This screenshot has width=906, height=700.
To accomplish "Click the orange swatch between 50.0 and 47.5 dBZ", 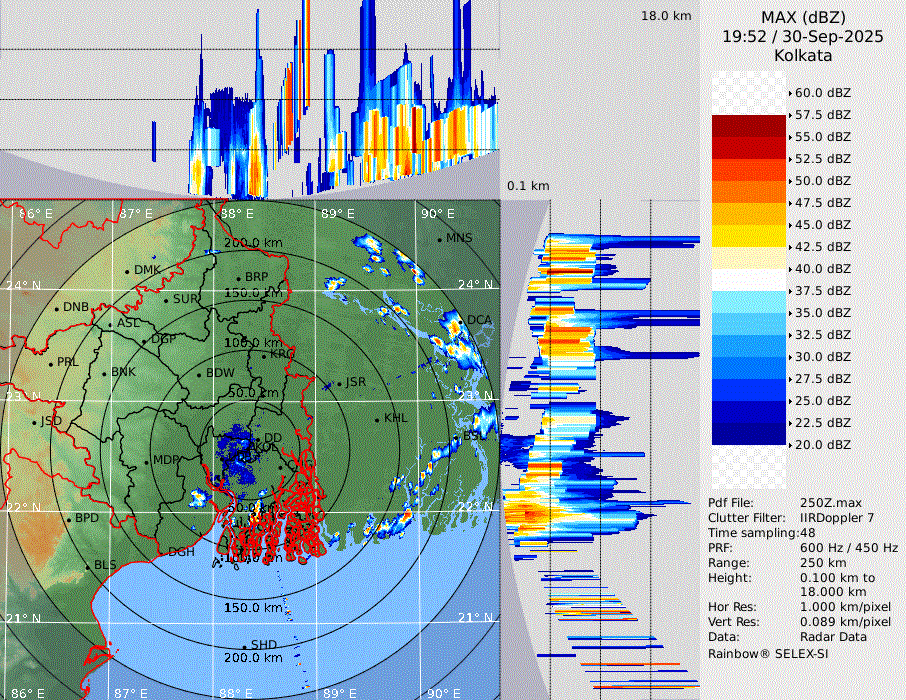I will pyautogui.click(x=749, y=192).
